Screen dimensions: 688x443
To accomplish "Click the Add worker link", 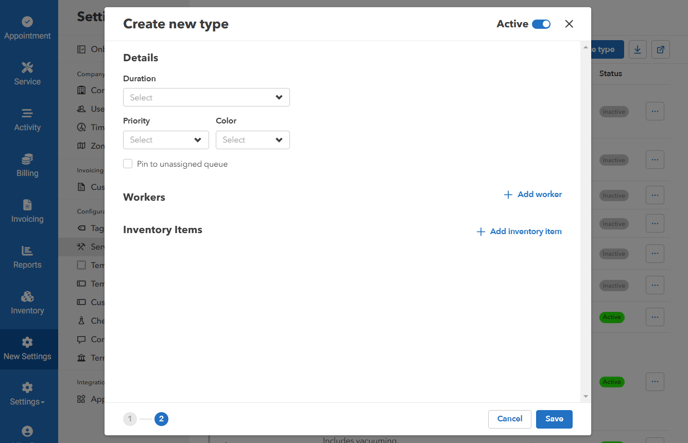I will [533, 195].
